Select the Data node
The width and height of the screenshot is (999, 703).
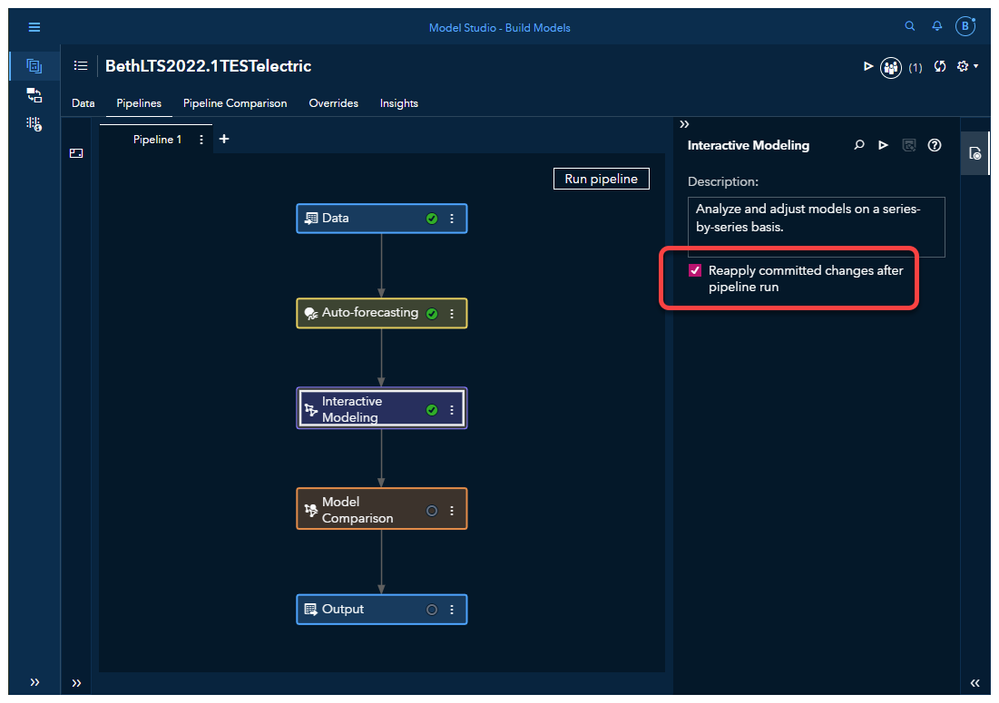point(382,219)
